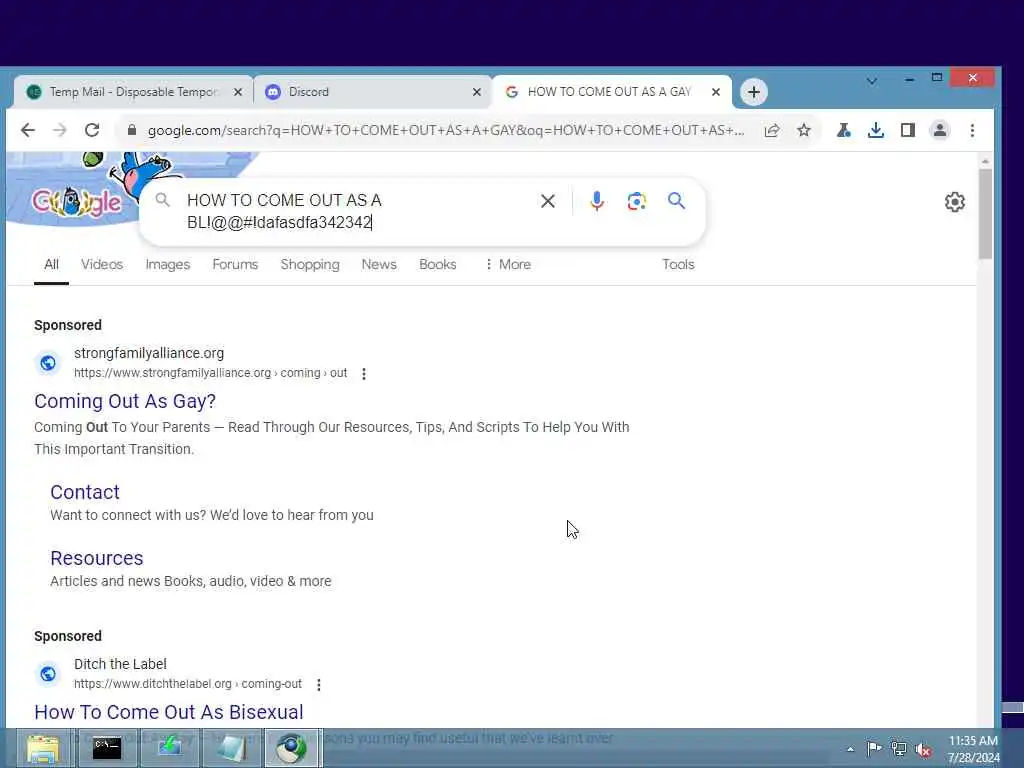1024x768 pixels.
Task: Go back with the browser back arrow
Action: pyautogui.click(x=27, y=130)
